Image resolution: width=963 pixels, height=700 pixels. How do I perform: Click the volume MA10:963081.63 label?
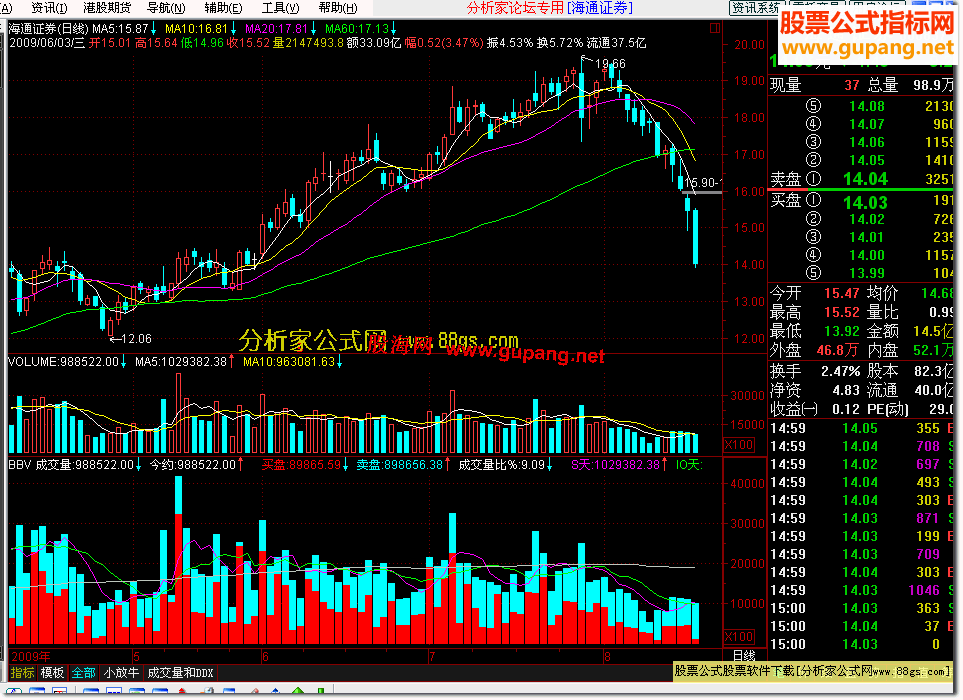pyautogui.click(x=289, y=362)
